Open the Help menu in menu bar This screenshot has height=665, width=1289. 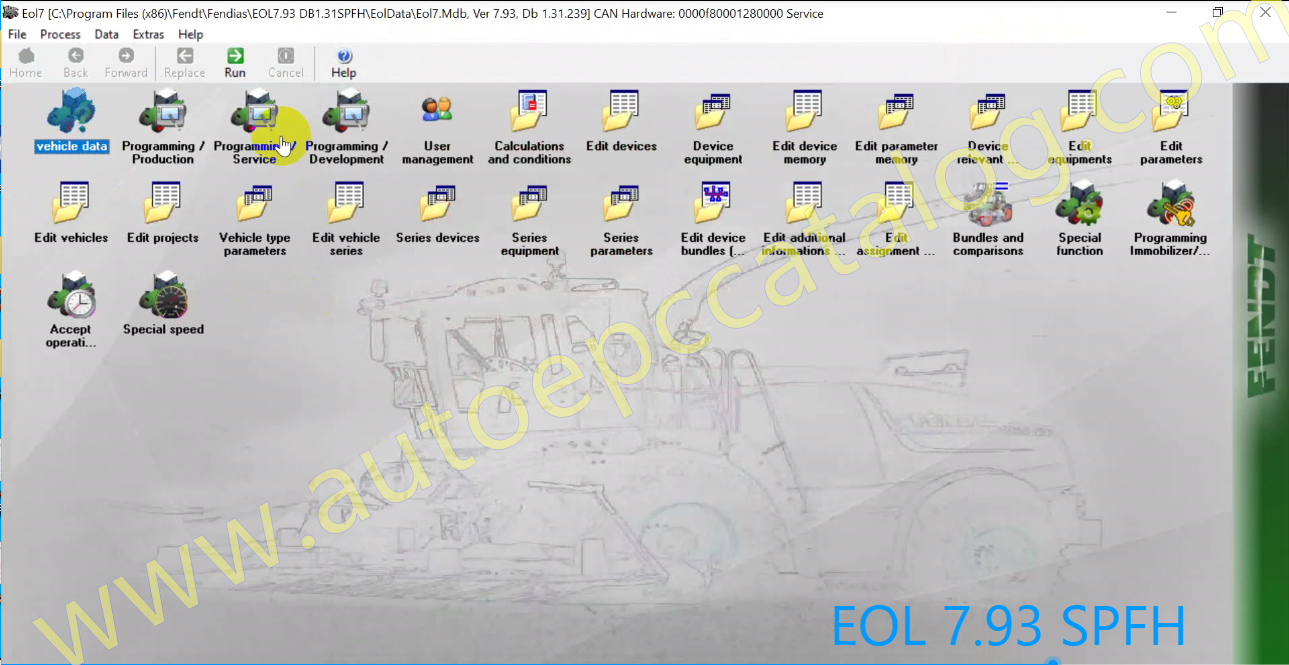coord(191,34)
